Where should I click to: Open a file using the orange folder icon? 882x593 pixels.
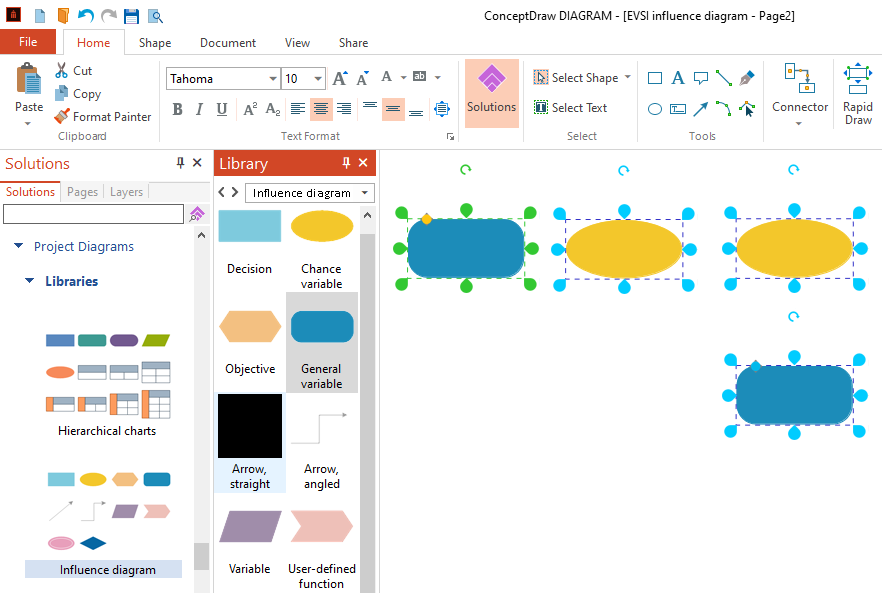[63, 16]
